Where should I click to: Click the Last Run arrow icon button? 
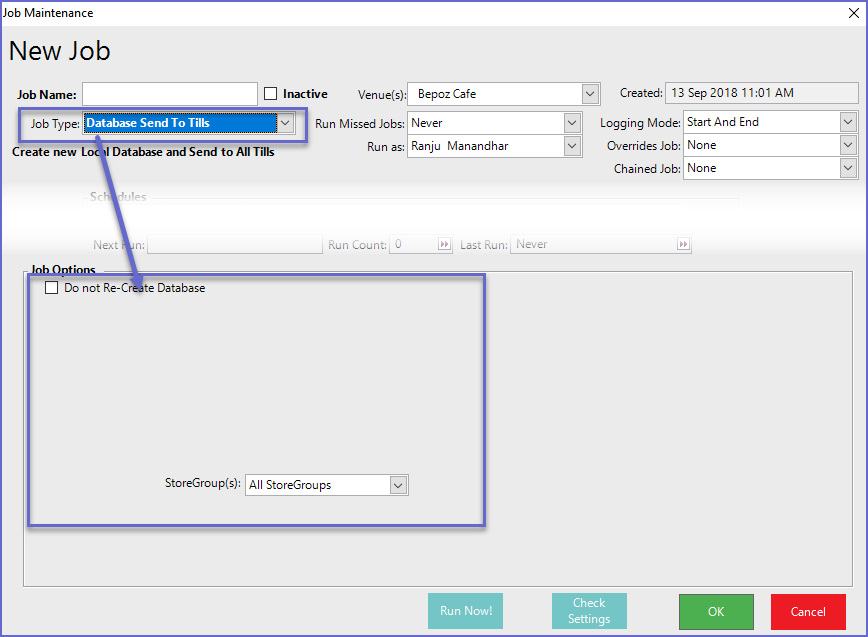[683, 244]
